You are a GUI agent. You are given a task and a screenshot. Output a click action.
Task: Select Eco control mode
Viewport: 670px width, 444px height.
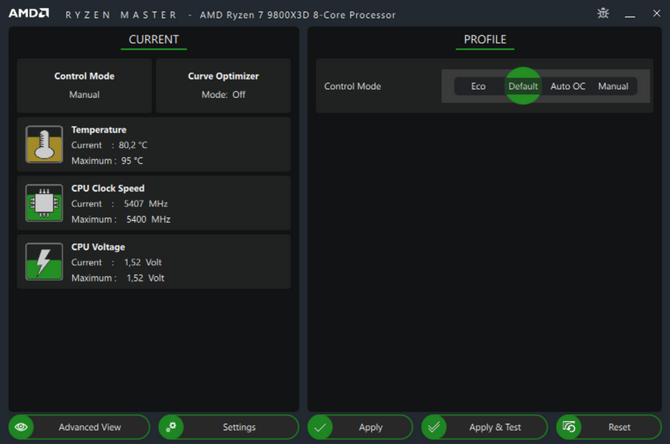click(x=478, y=86)
